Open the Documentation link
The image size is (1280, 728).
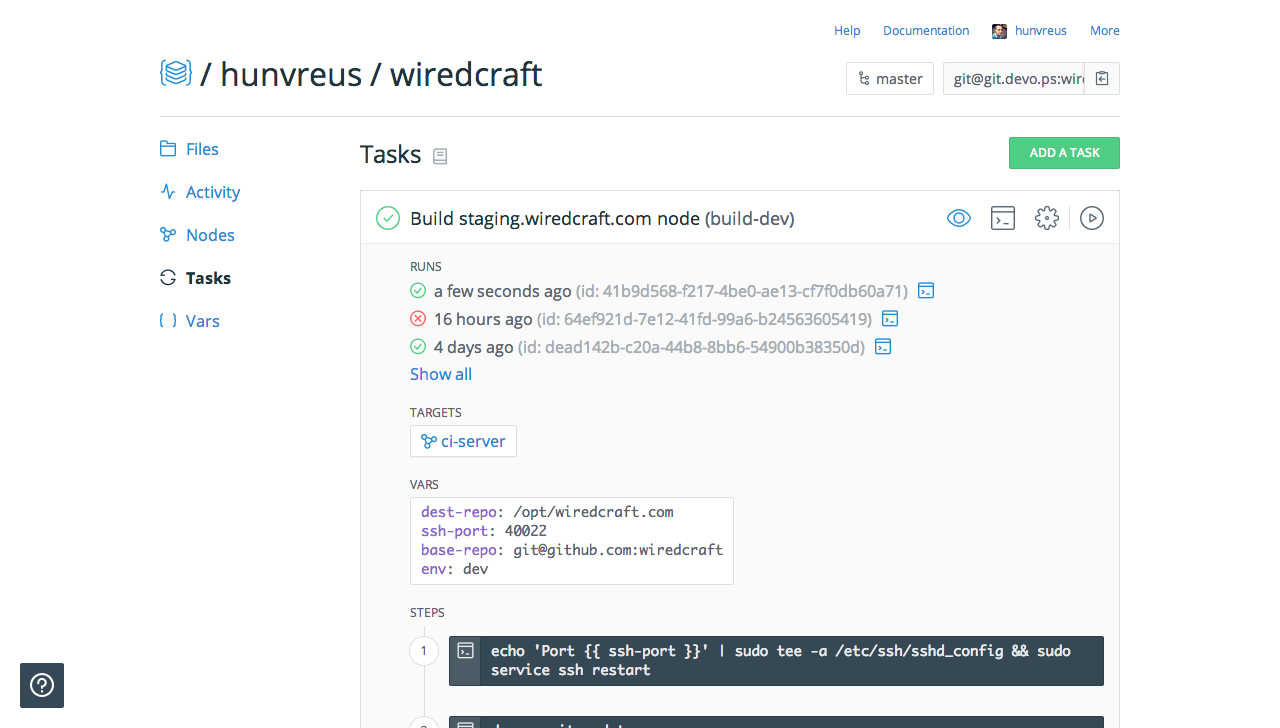(x=926, y=31)
